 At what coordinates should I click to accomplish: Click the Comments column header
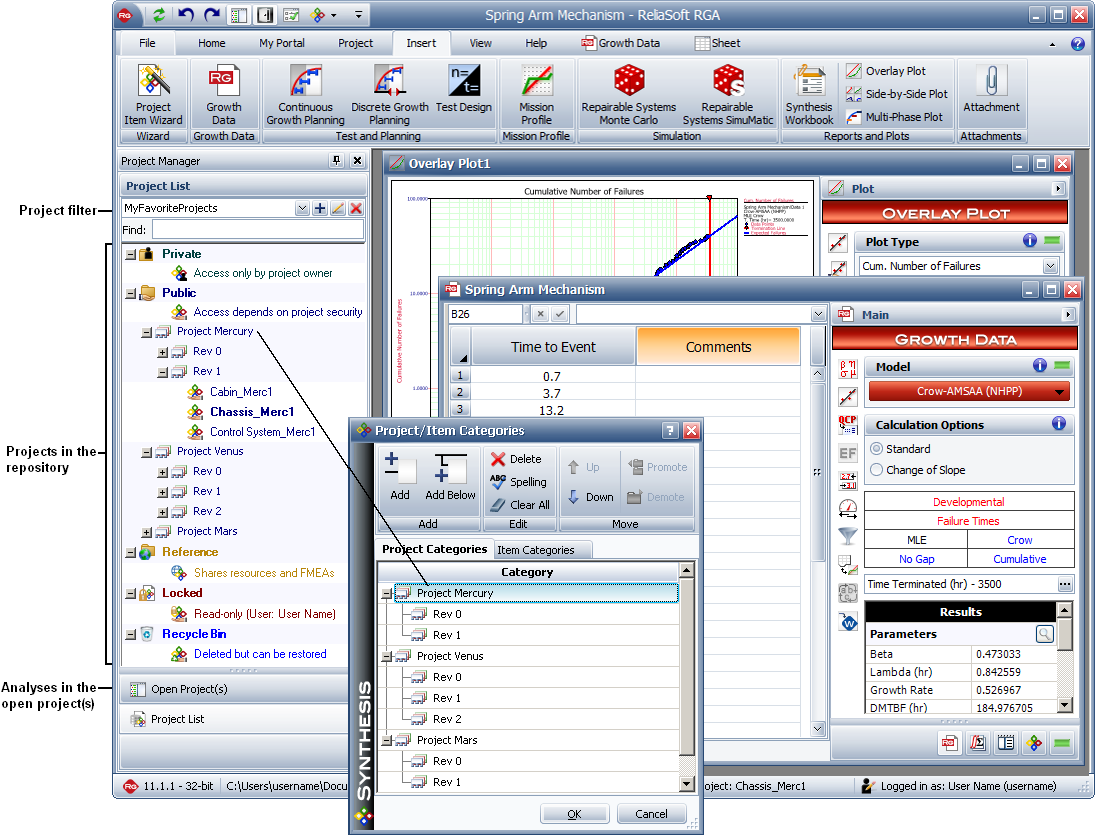719,347
